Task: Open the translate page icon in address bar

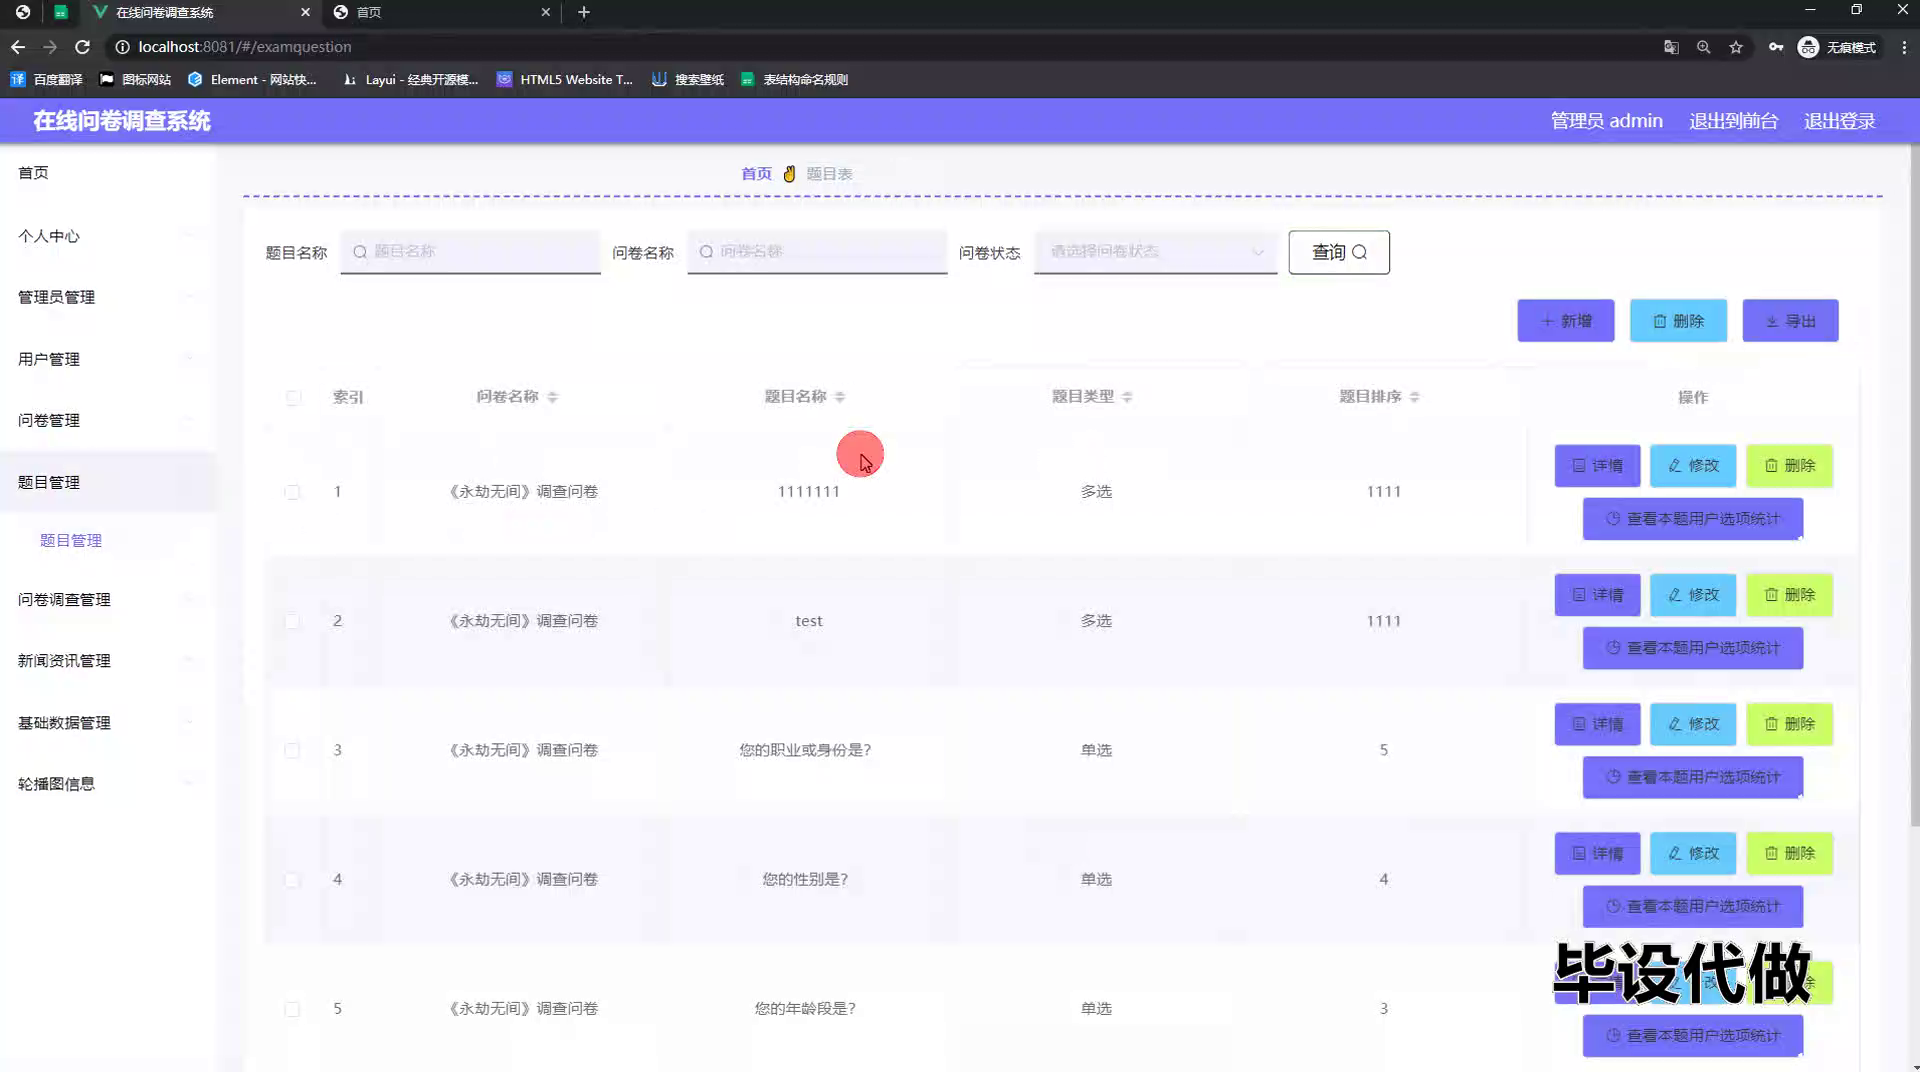Action: tap(1671, 47)
